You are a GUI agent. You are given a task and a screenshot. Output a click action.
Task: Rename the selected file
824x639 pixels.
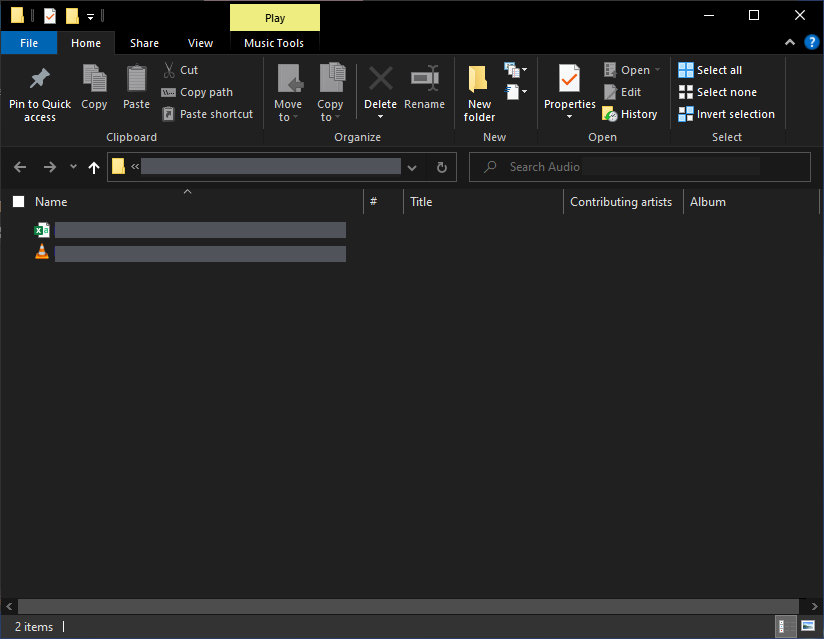425,87
